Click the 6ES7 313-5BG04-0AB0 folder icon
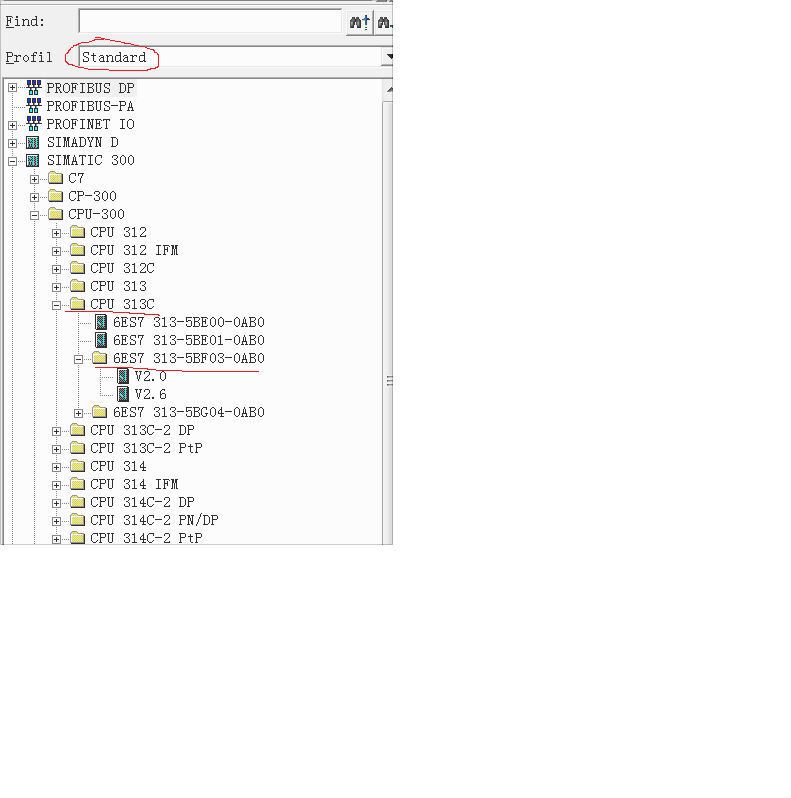 (x=99, y=412)
